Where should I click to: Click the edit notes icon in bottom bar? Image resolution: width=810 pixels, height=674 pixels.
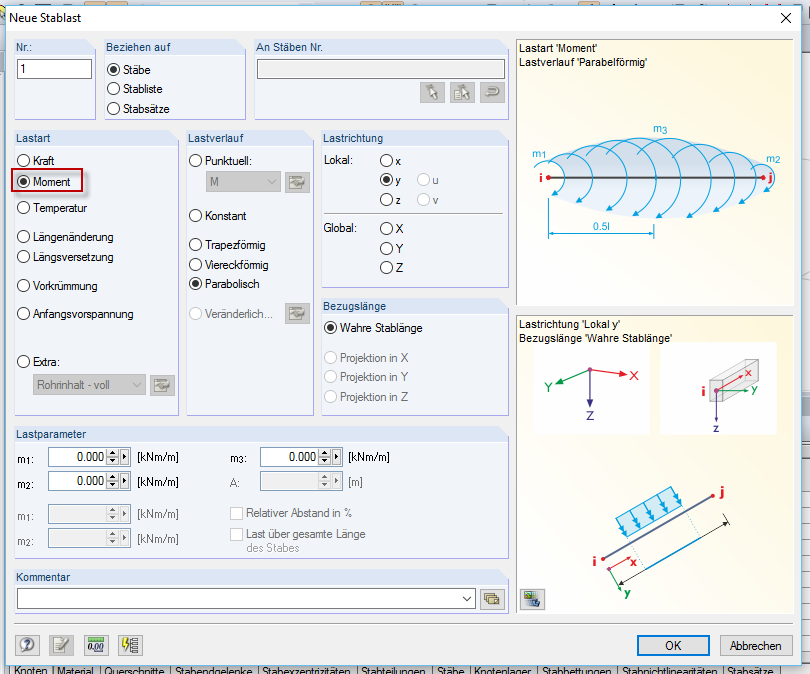61,645
